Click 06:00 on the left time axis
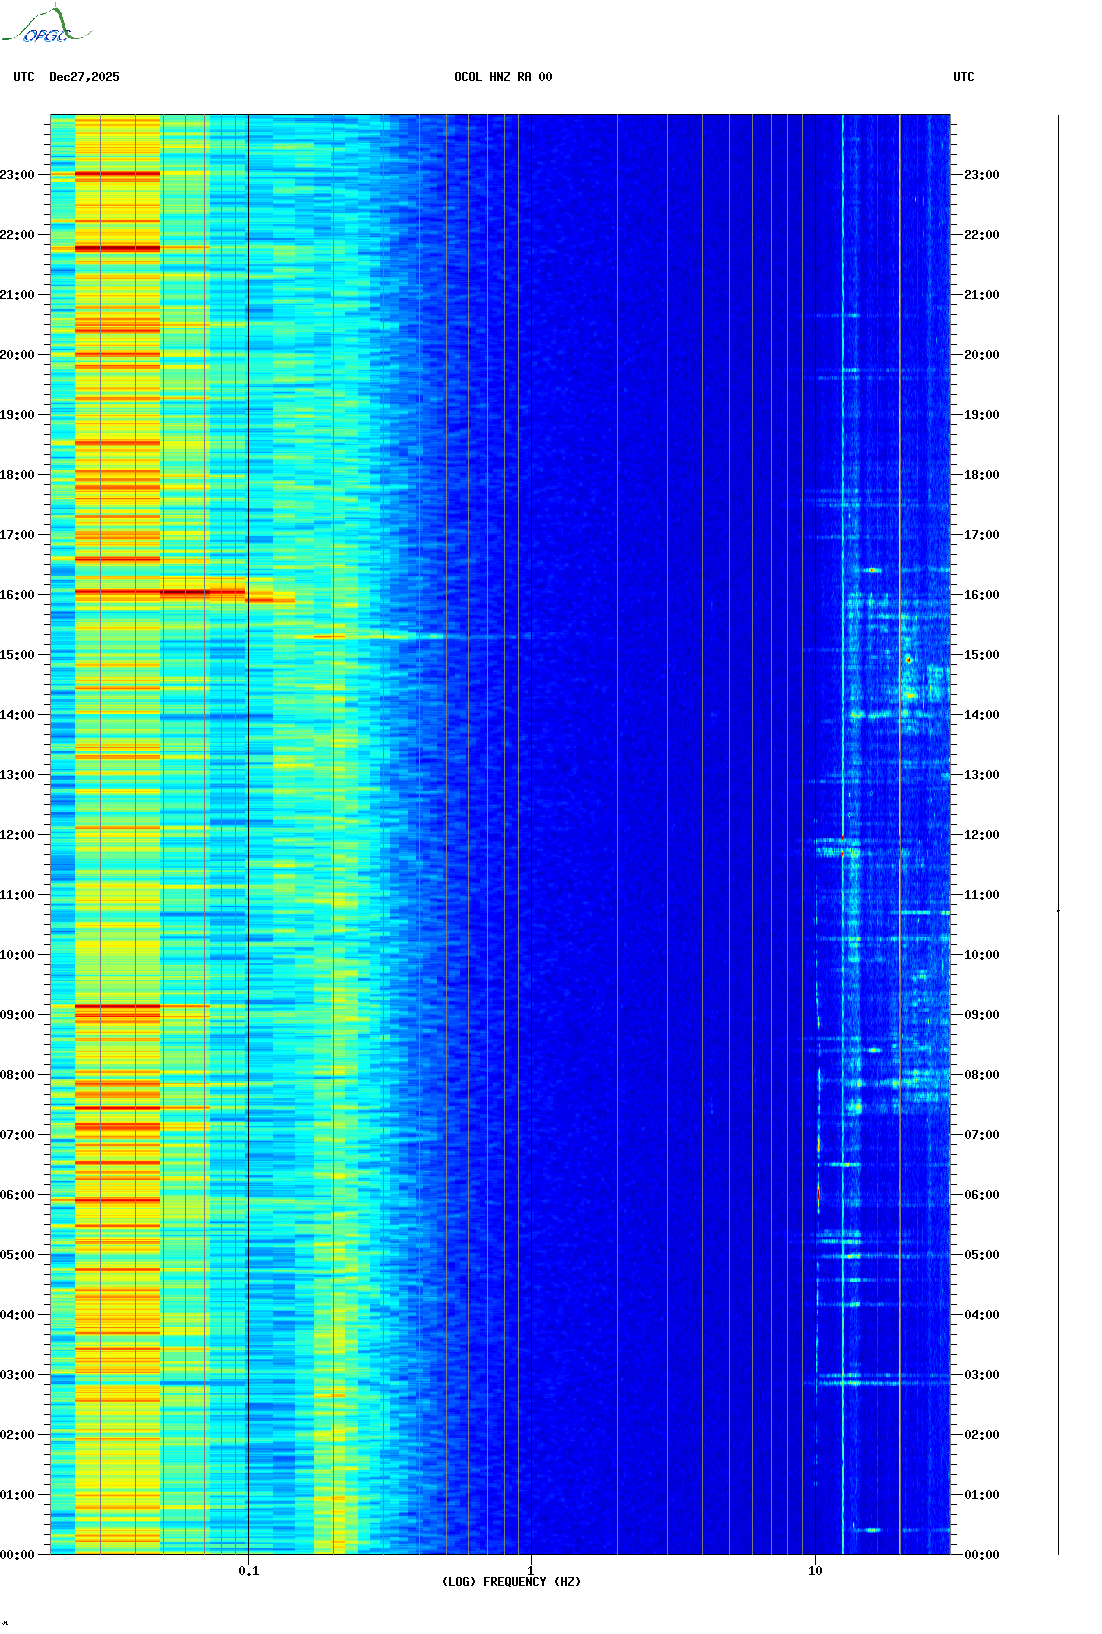 click(17, 1195)
